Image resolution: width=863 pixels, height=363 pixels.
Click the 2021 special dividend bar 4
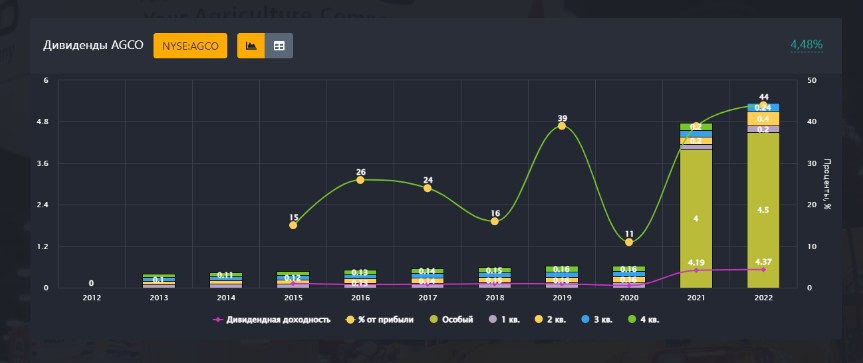click(x=696, y=219)
